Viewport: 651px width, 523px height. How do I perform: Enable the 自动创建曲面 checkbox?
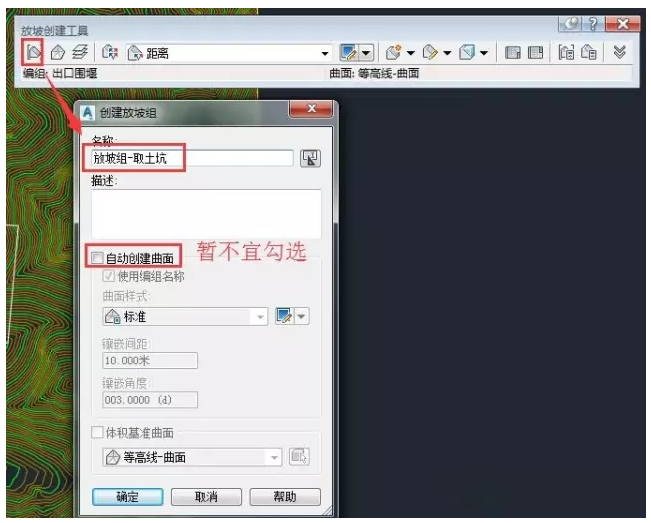[x=97, y=258]
